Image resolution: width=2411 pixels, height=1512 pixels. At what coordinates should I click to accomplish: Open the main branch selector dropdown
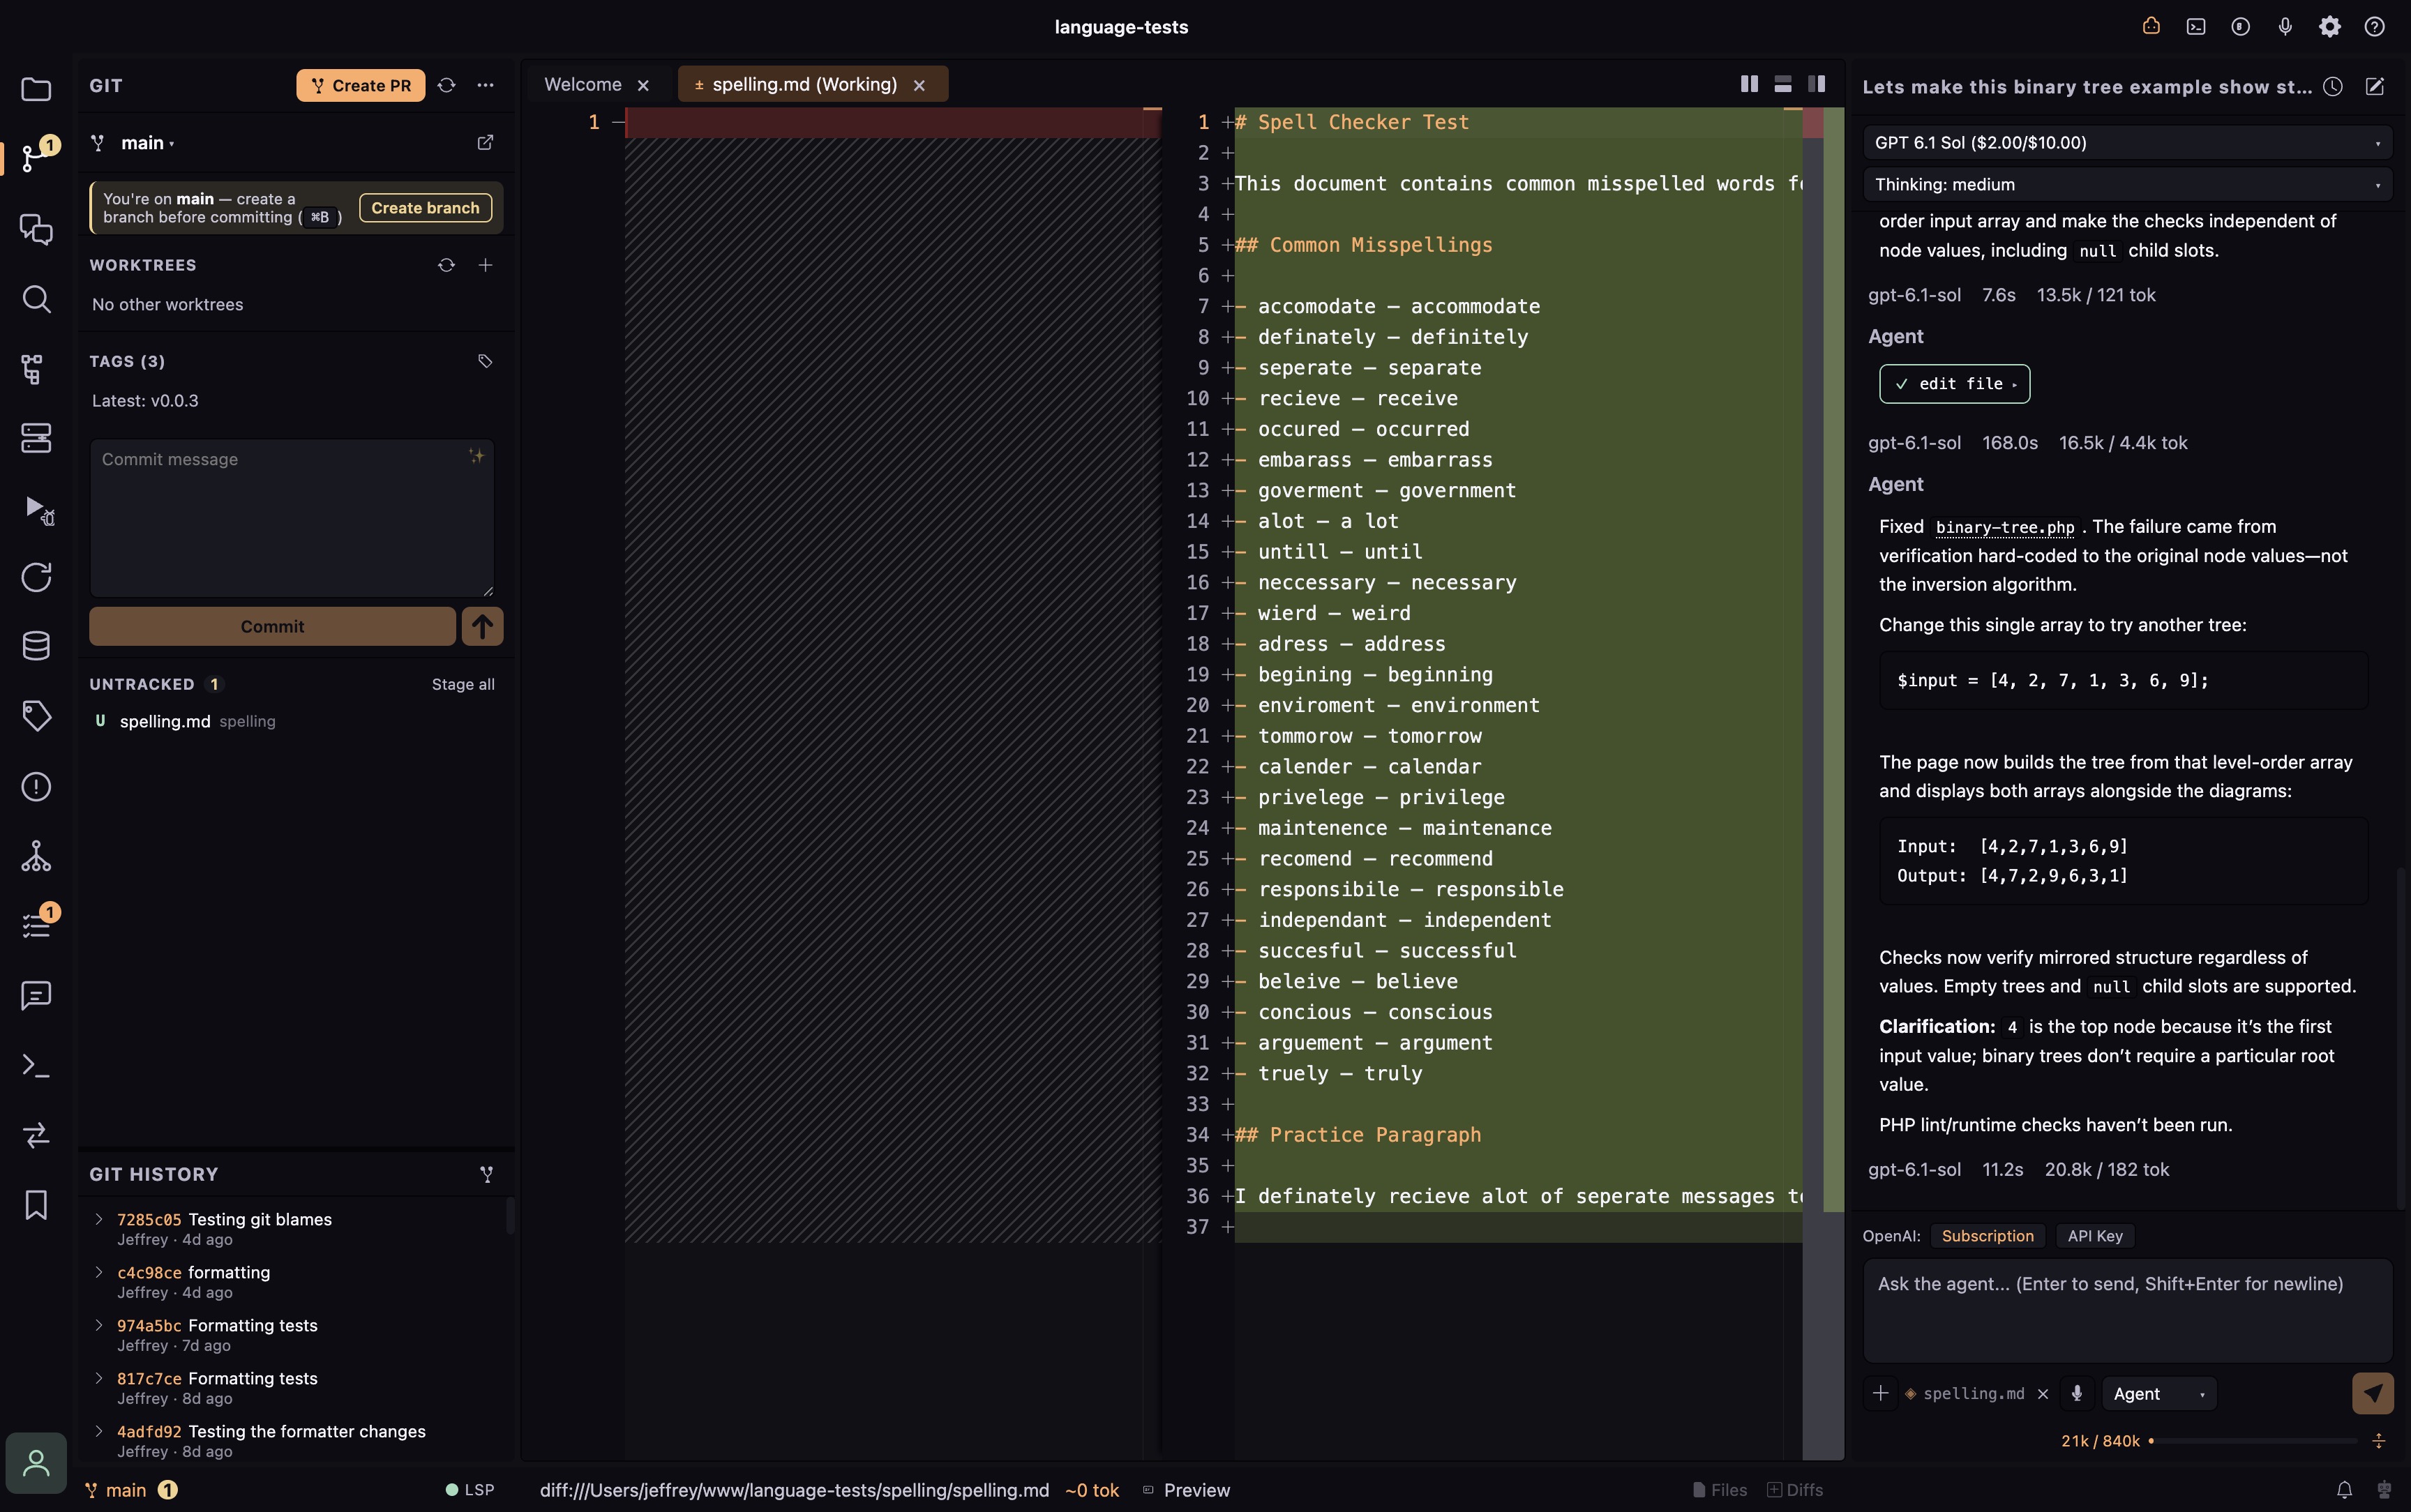(147, 143)
